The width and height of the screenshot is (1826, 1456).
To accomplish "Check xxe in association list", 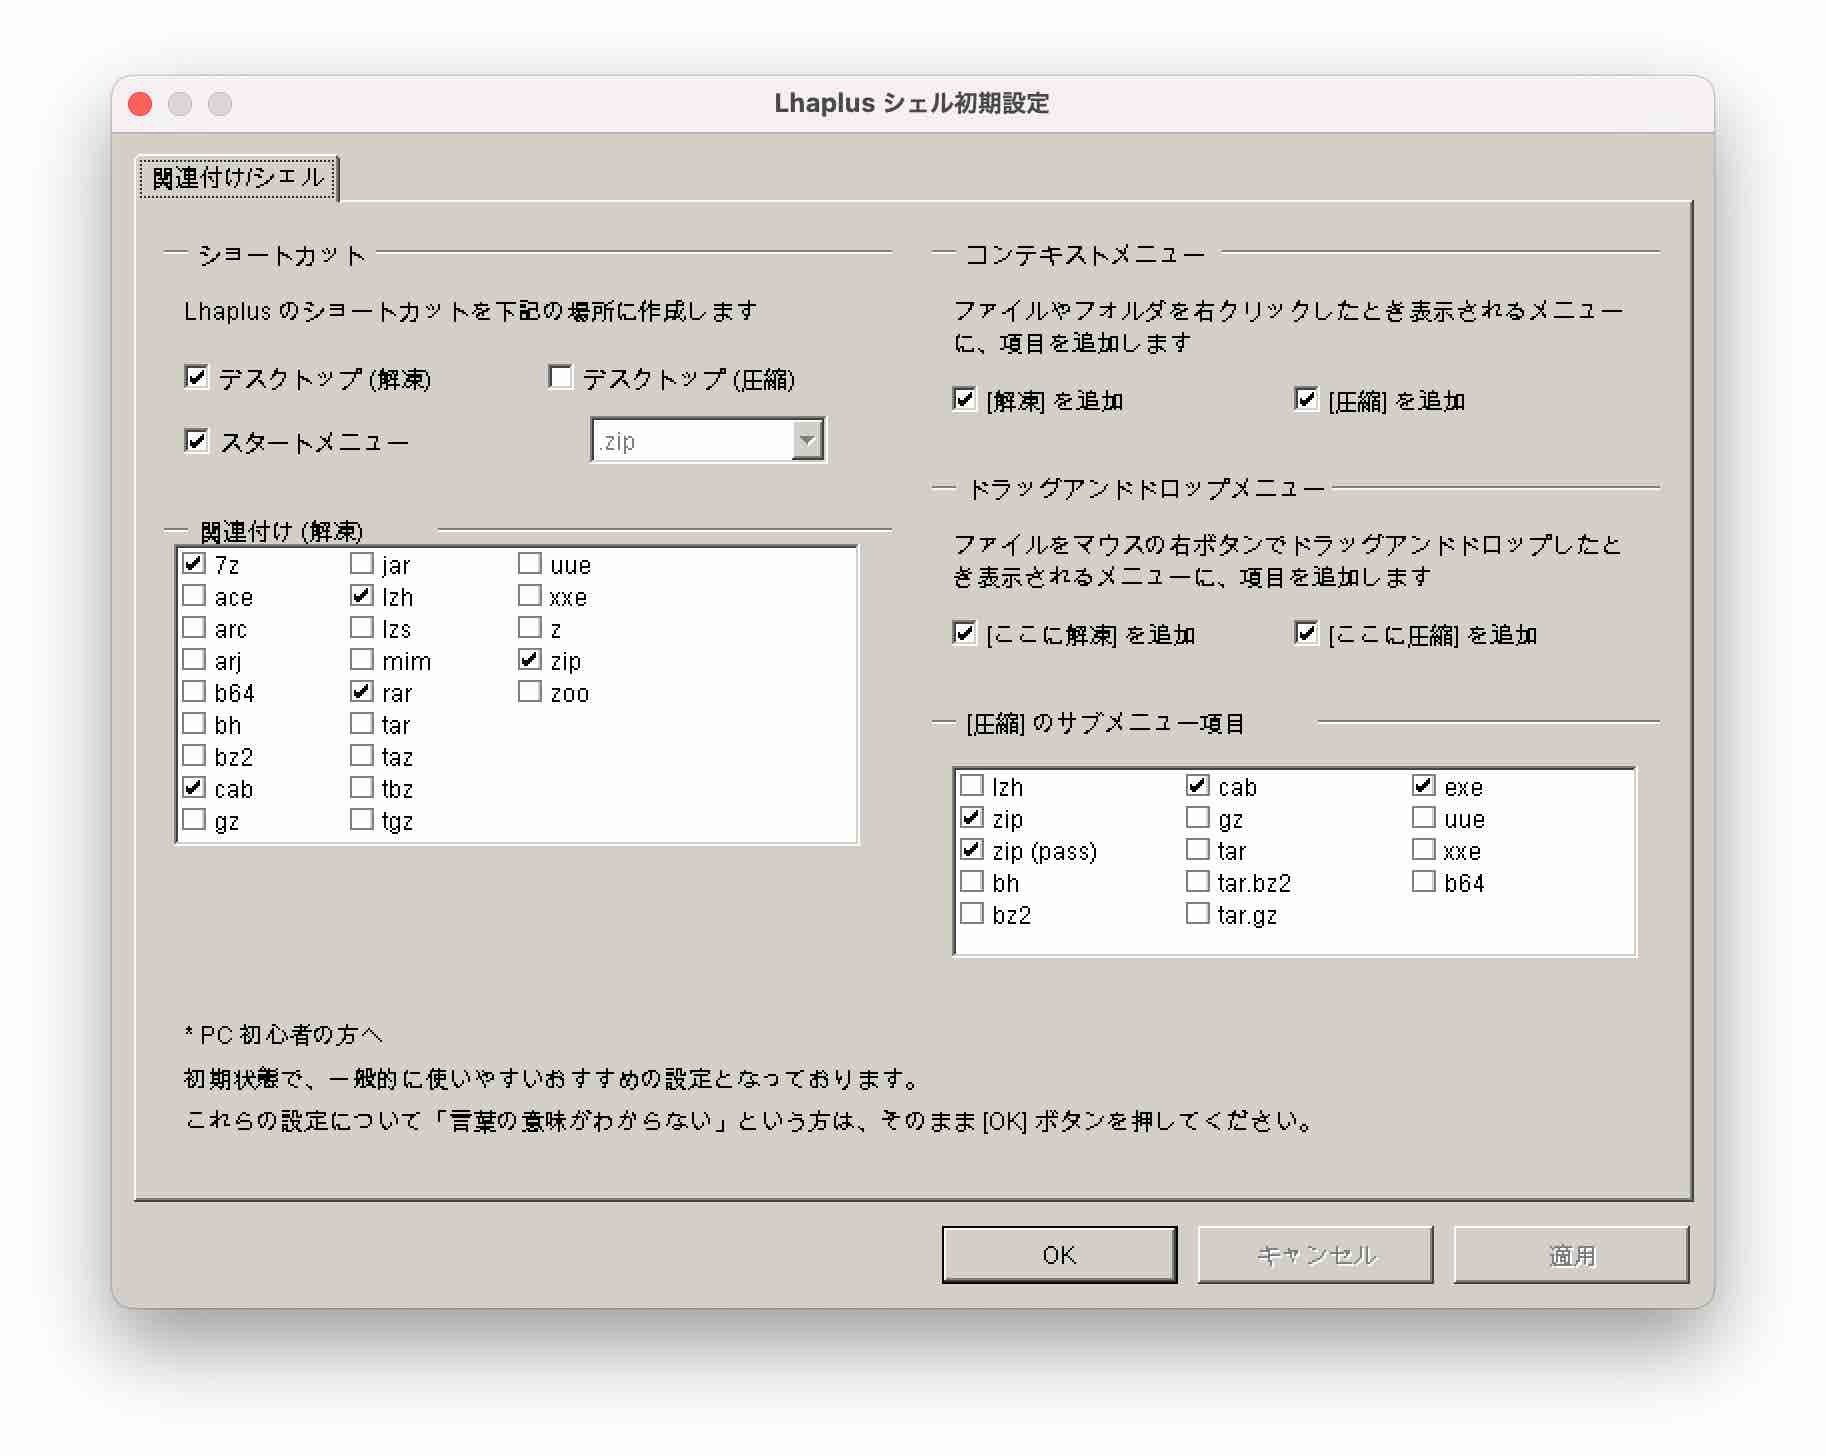I will coord(530,596).
